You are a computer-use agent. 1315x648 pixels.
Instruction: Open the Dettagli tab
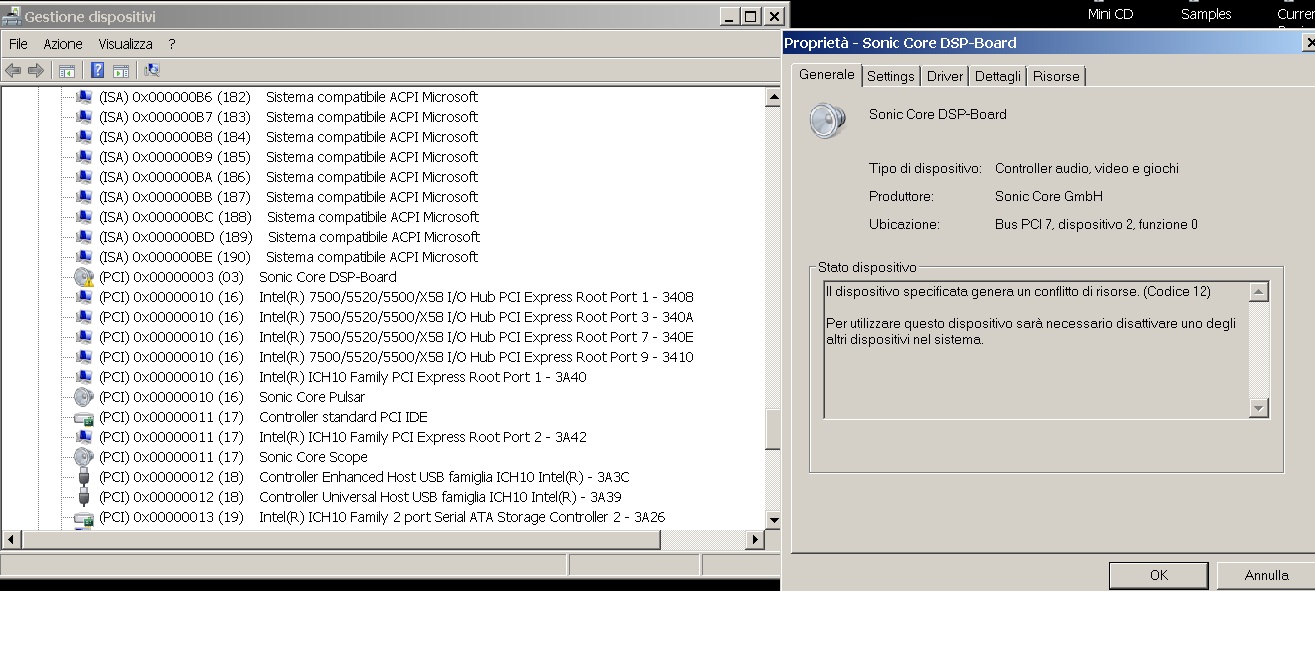point(998,76)
